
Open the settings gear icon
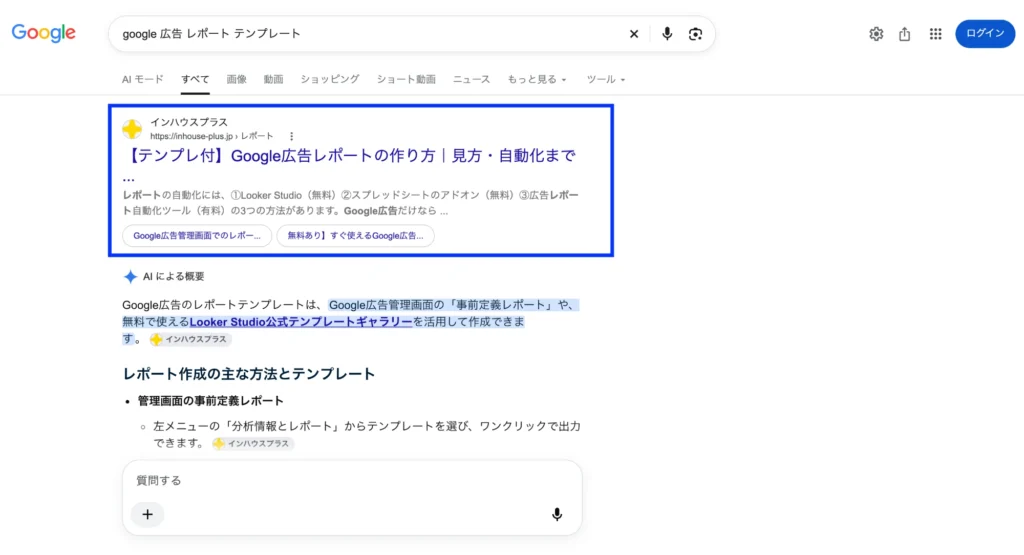point(876,34)
